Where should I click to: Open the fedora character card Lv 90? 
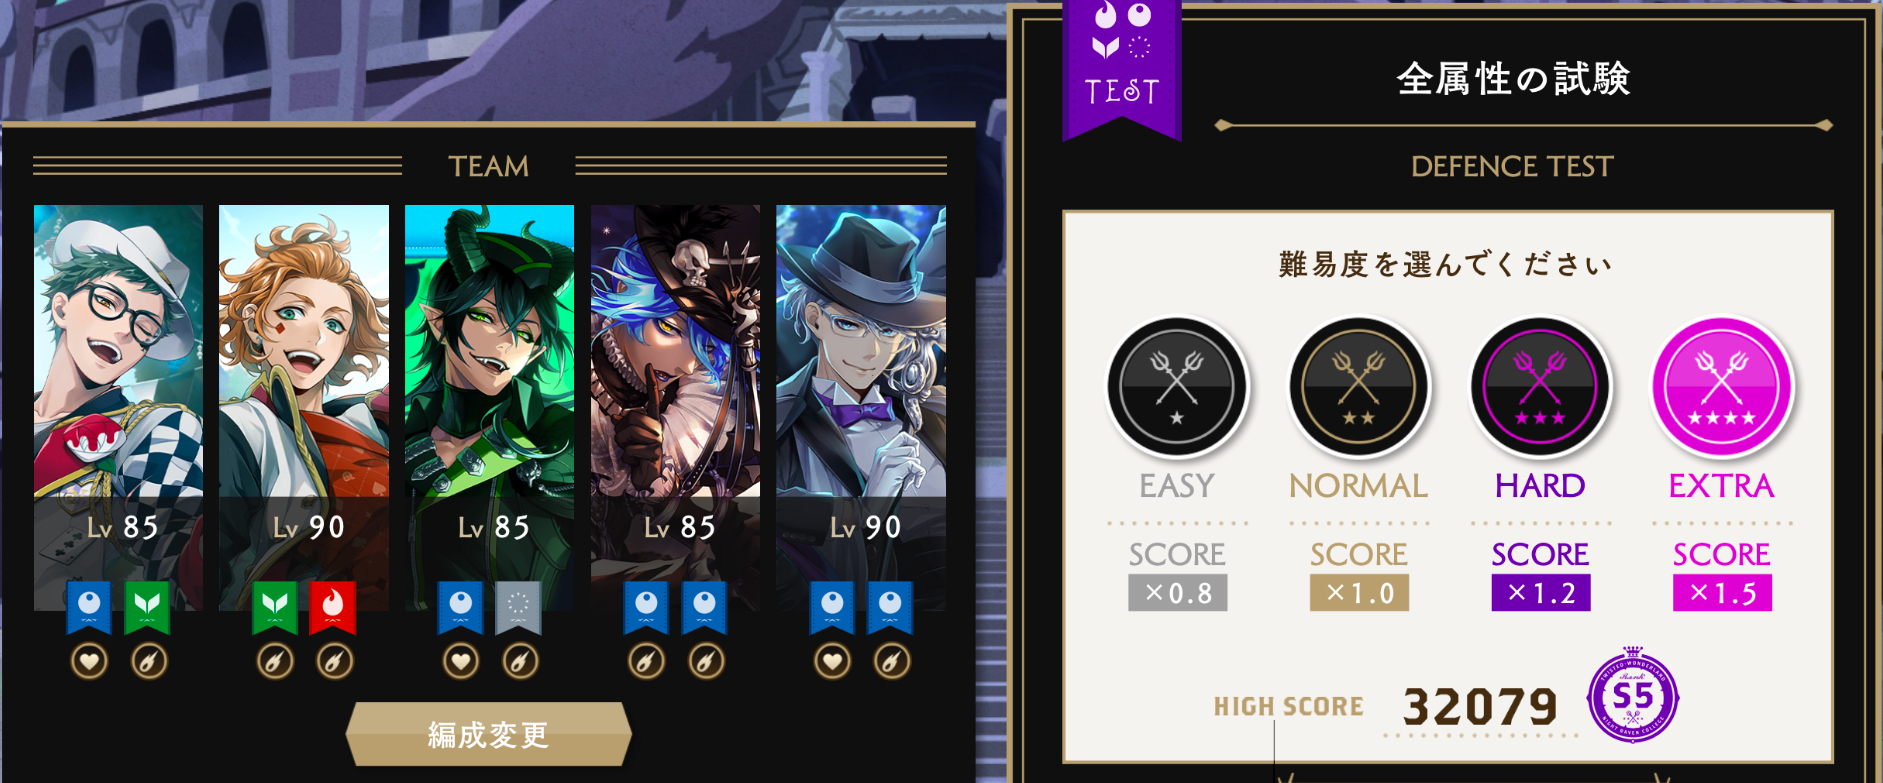pyautogui.click(x=861, y=407)
